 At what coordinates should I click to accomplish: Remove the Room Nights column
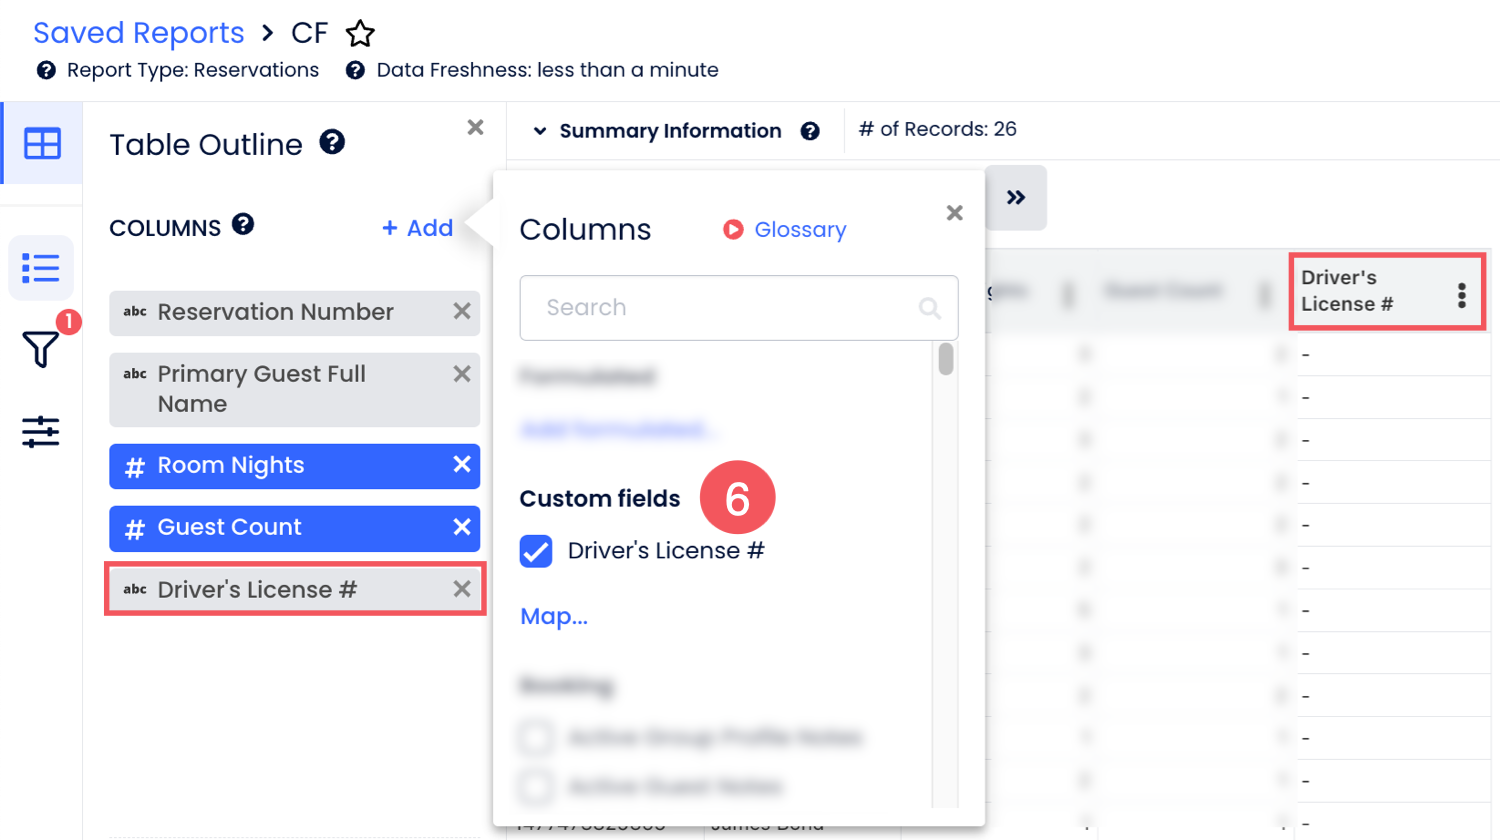pos(461,465)
